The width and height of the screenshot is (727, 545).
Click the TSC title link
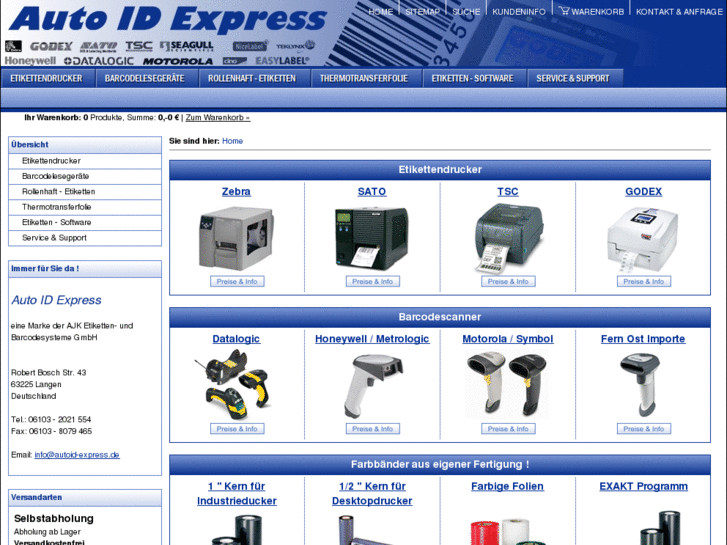[x=508, y=192]
